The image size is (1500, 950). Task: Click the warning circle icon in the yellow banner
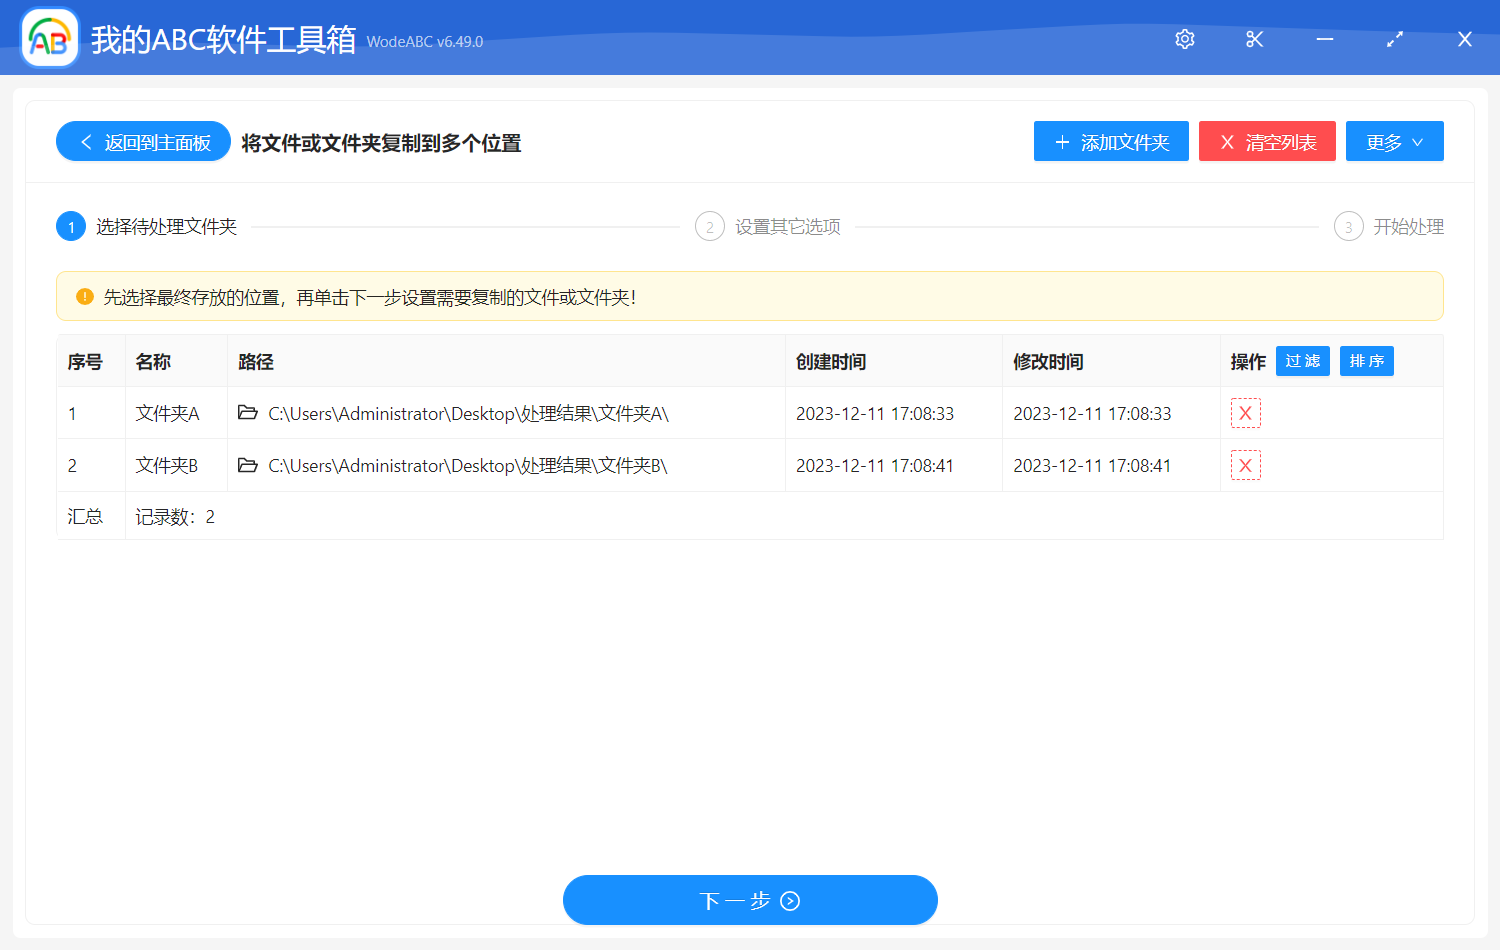point(84,295)
